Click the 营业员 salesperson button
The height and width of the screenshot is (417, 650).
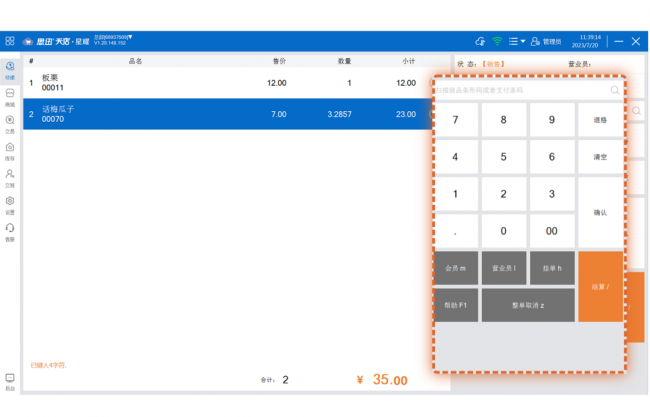pyautogui.click(x=504, y=268)
